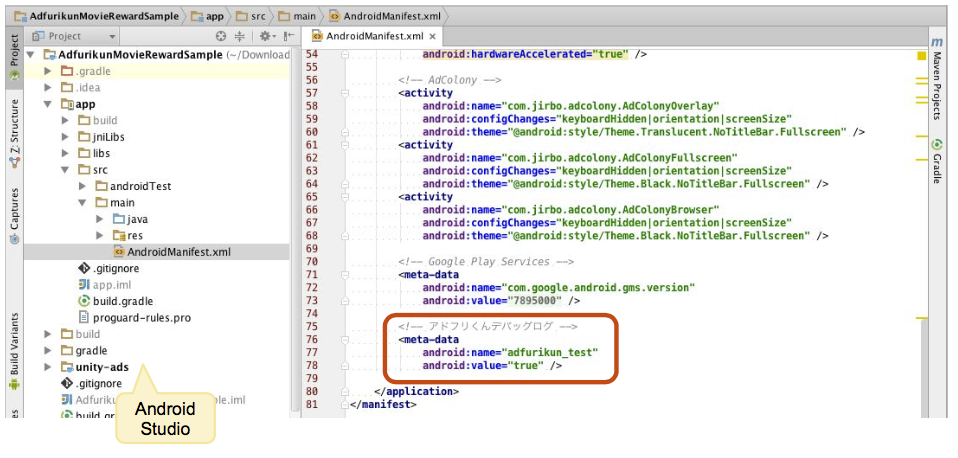This screenshot has height=458, width=958.
Task: Open the Captures tool window
Action: point(13,216)
